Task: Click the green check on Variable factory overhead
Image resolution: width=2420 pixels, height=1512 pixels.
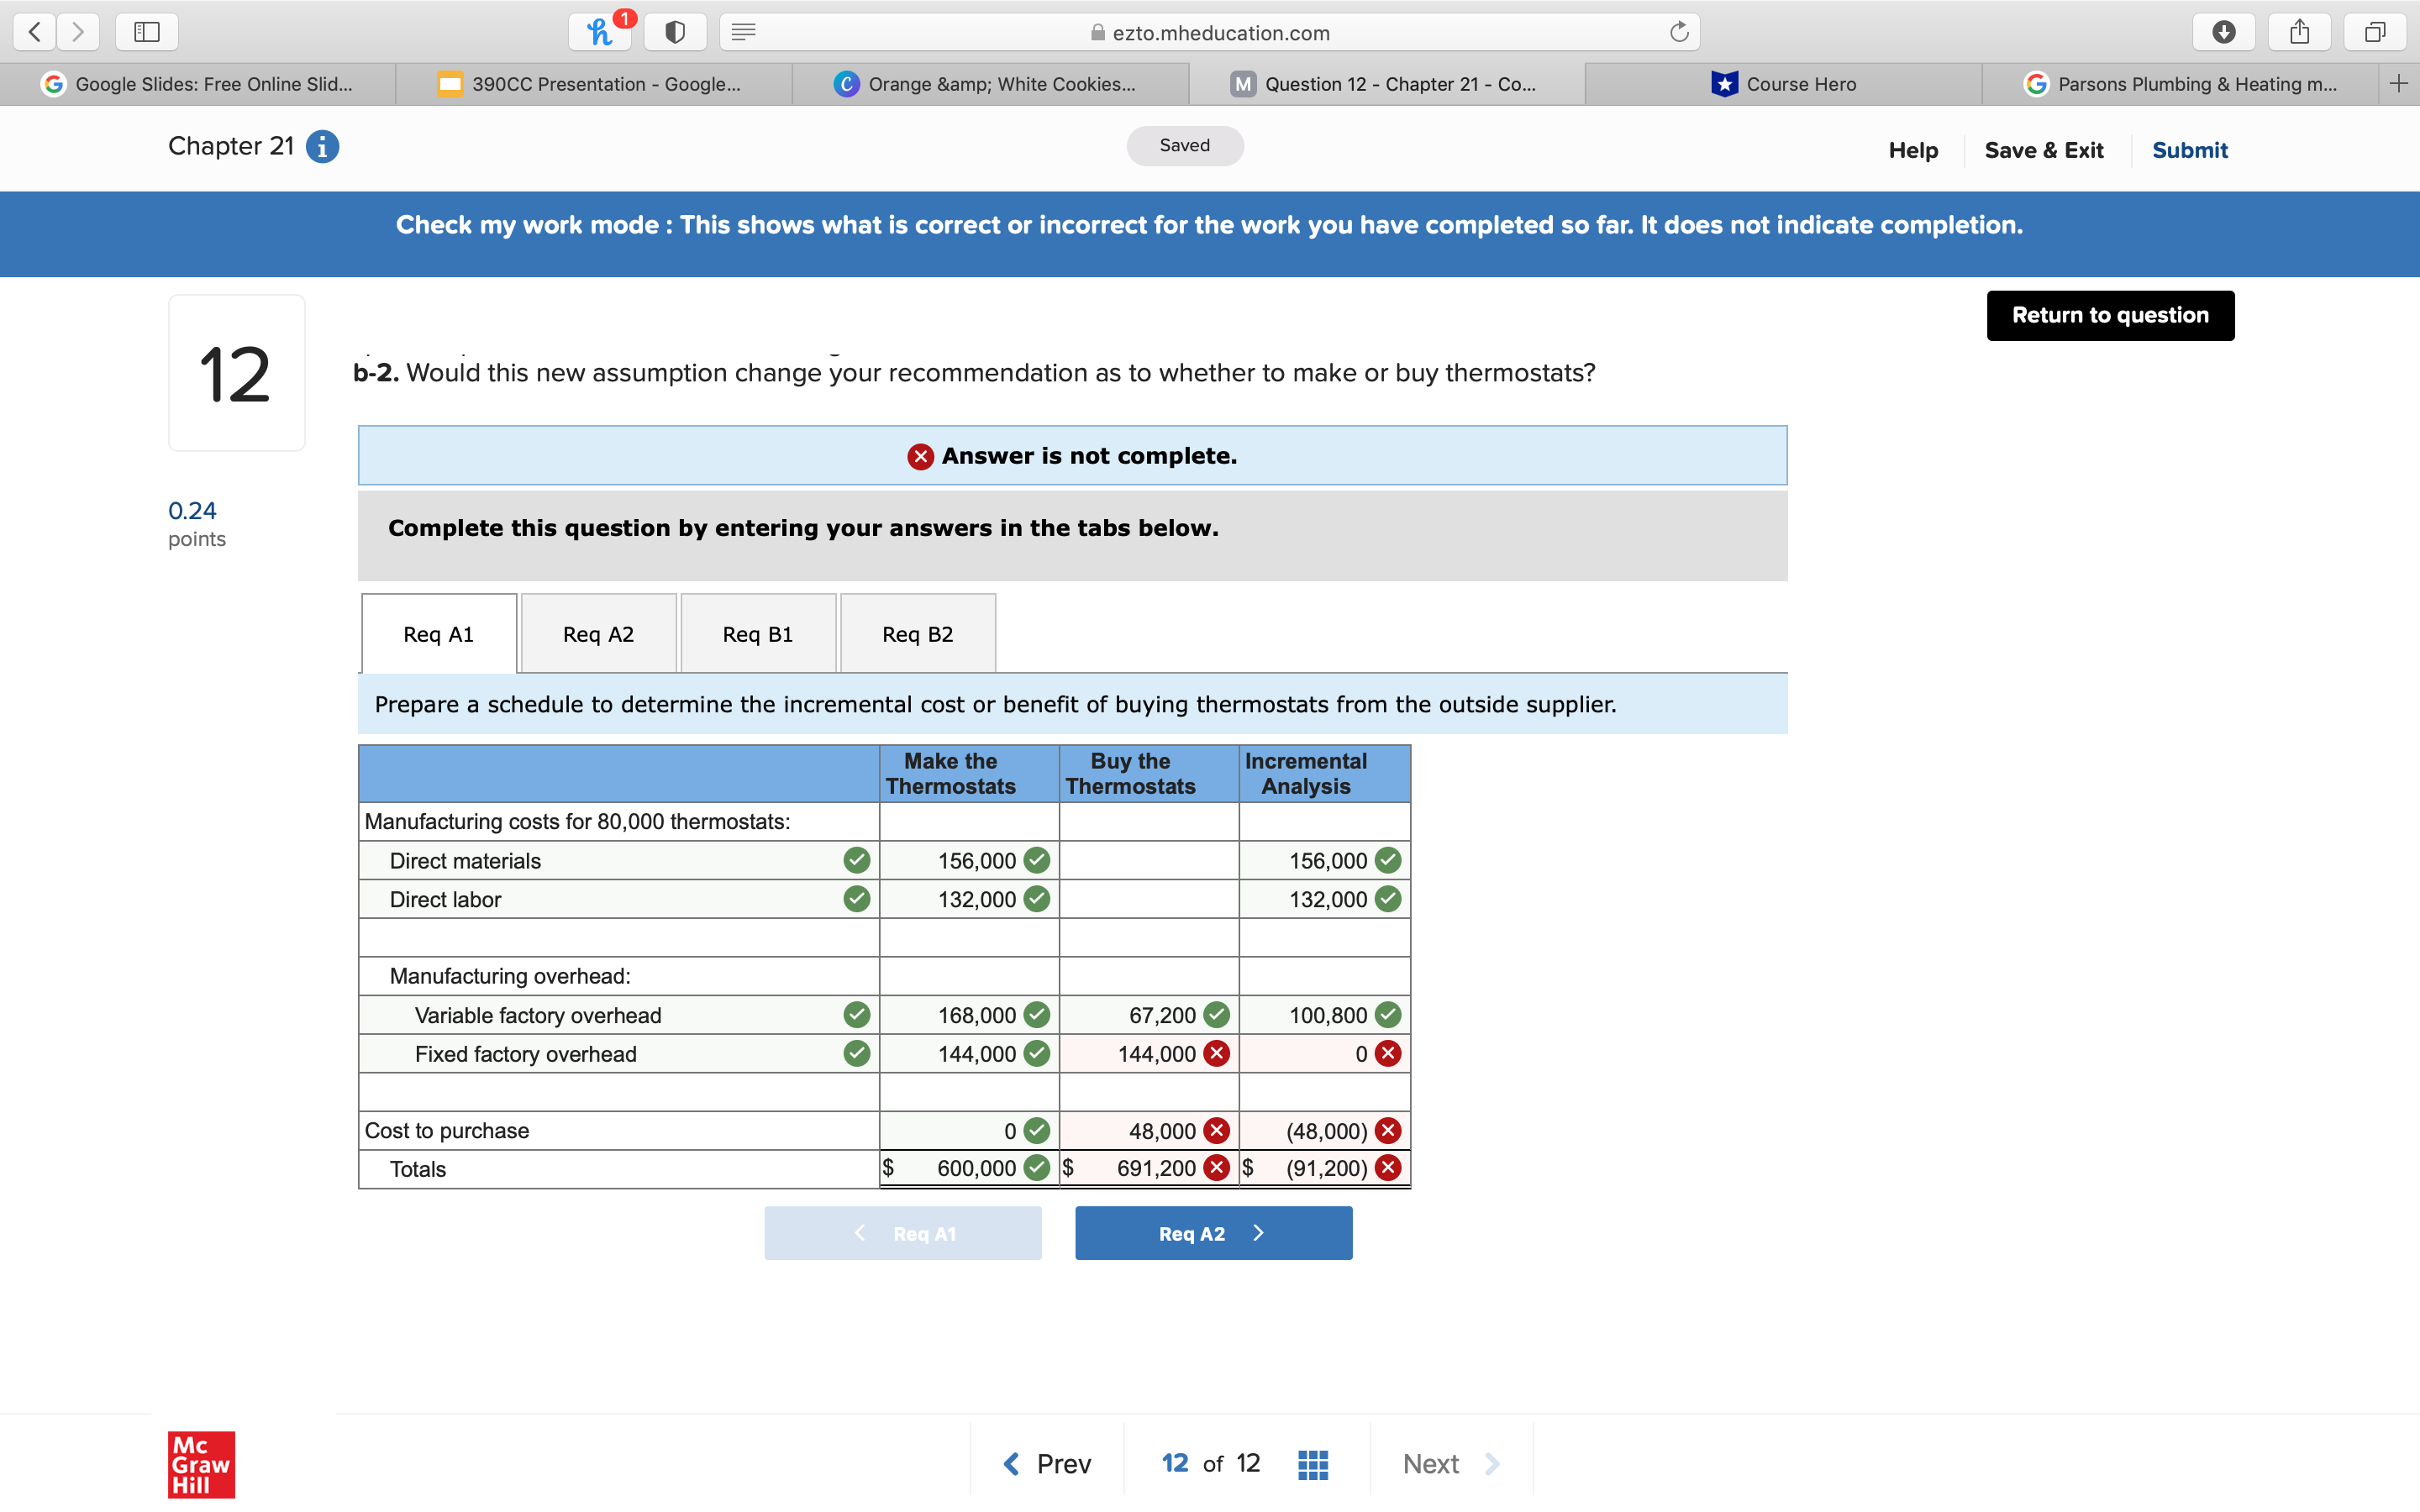Action: tap(856, 1014)
